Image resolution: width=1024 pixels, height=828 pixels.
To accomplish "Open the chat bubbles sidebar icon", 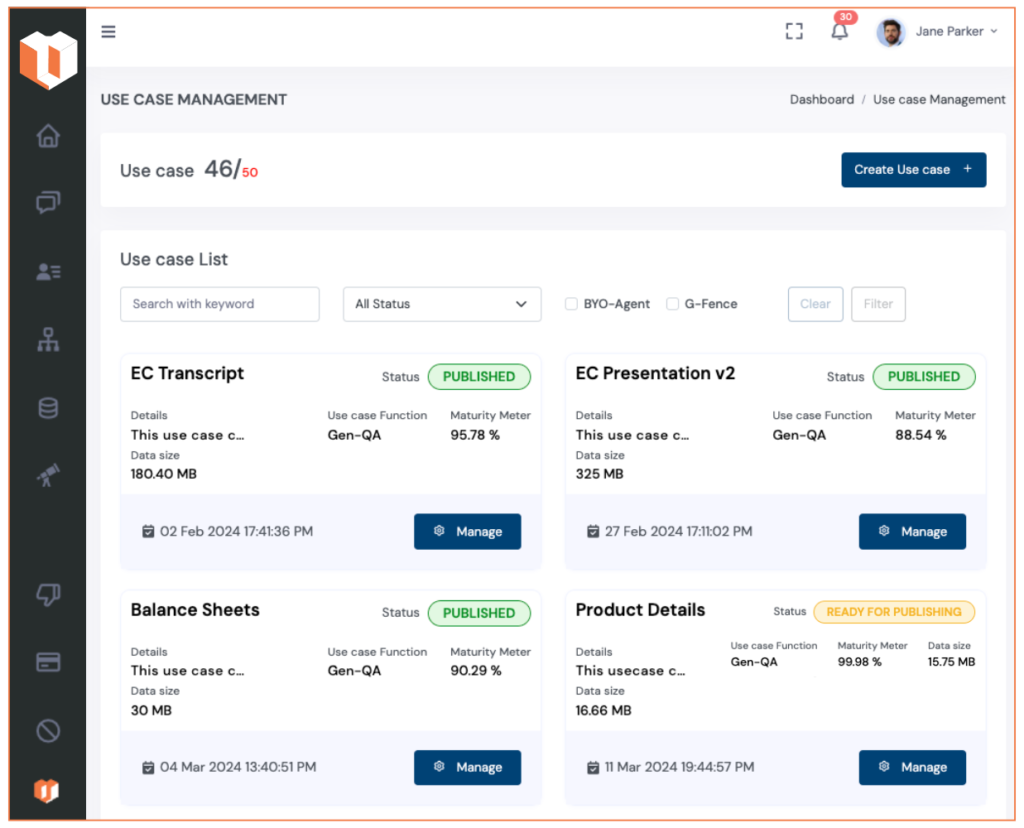I will (x=47, y=203).
